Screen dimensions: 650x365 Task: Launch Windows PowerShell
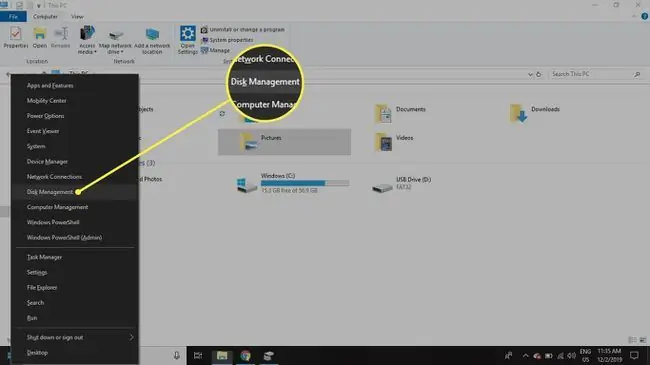[x=53, y=222]
